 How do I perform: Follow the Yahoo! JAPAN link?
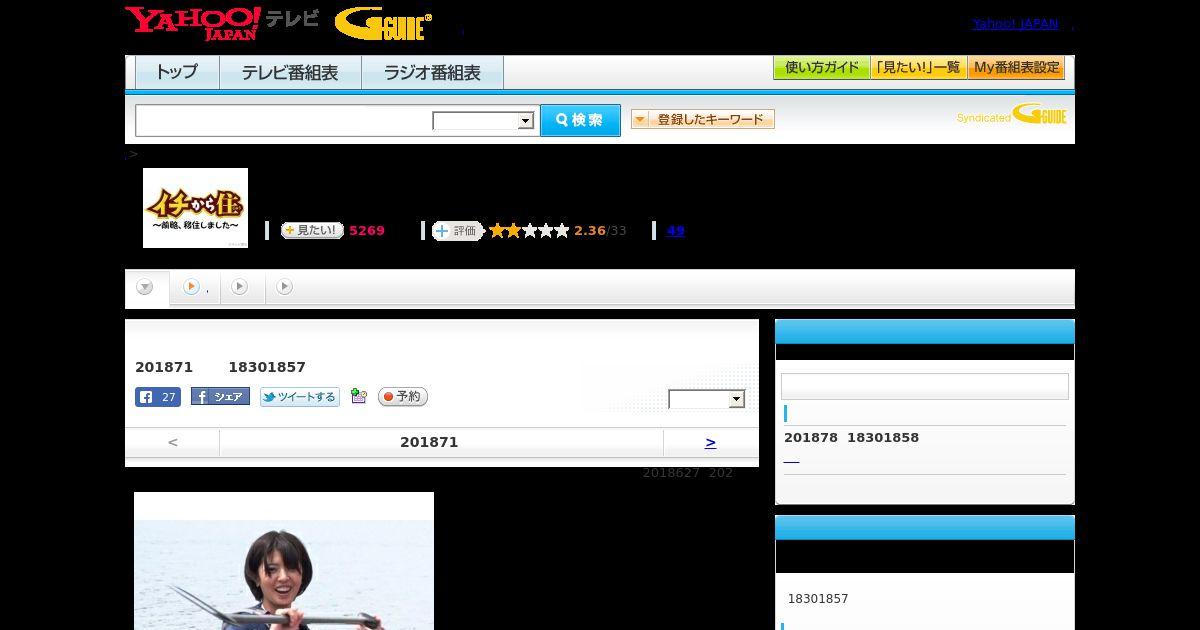1015,23
